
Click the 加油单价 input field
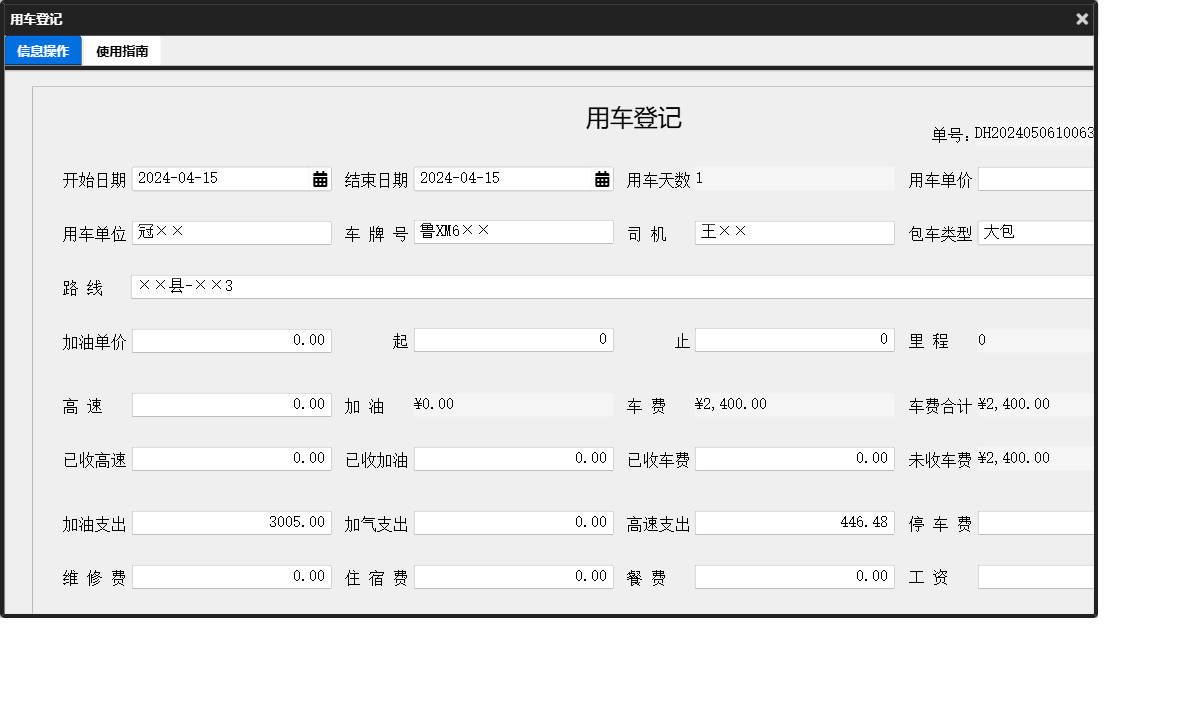[x=230, y=340]
